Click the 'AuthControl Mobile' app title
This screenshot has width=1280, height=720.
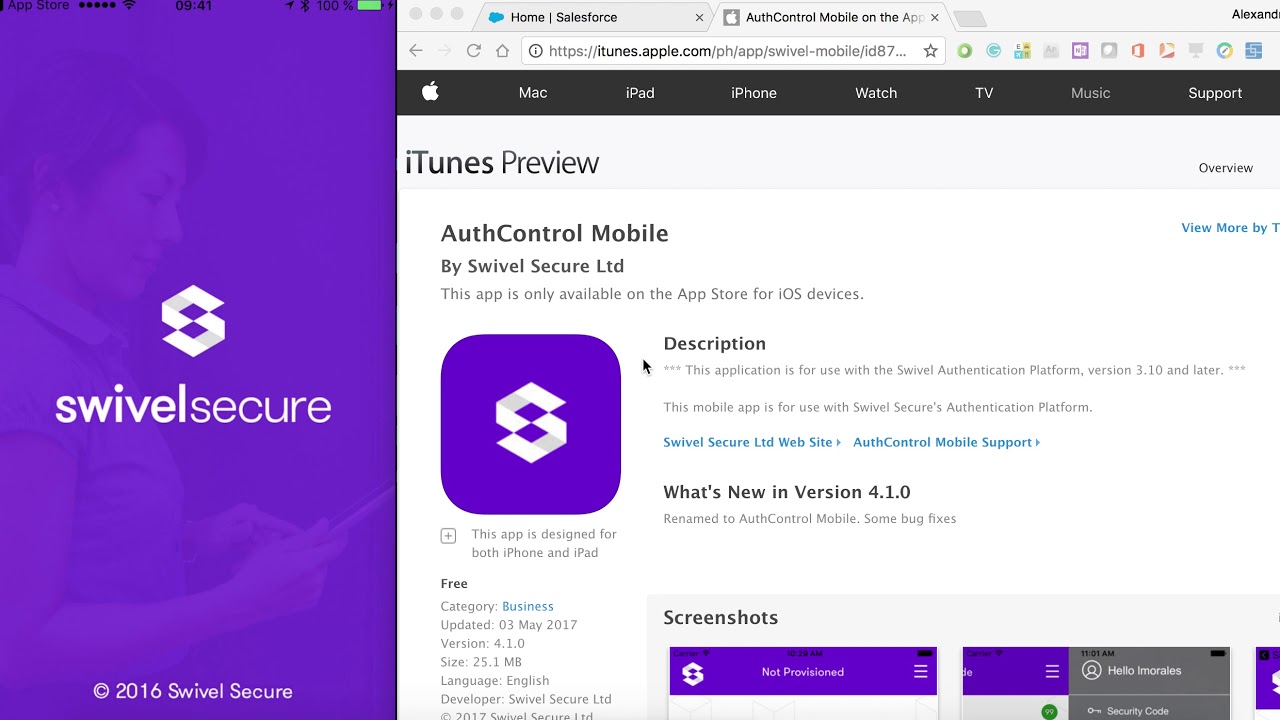pos(554,233)
